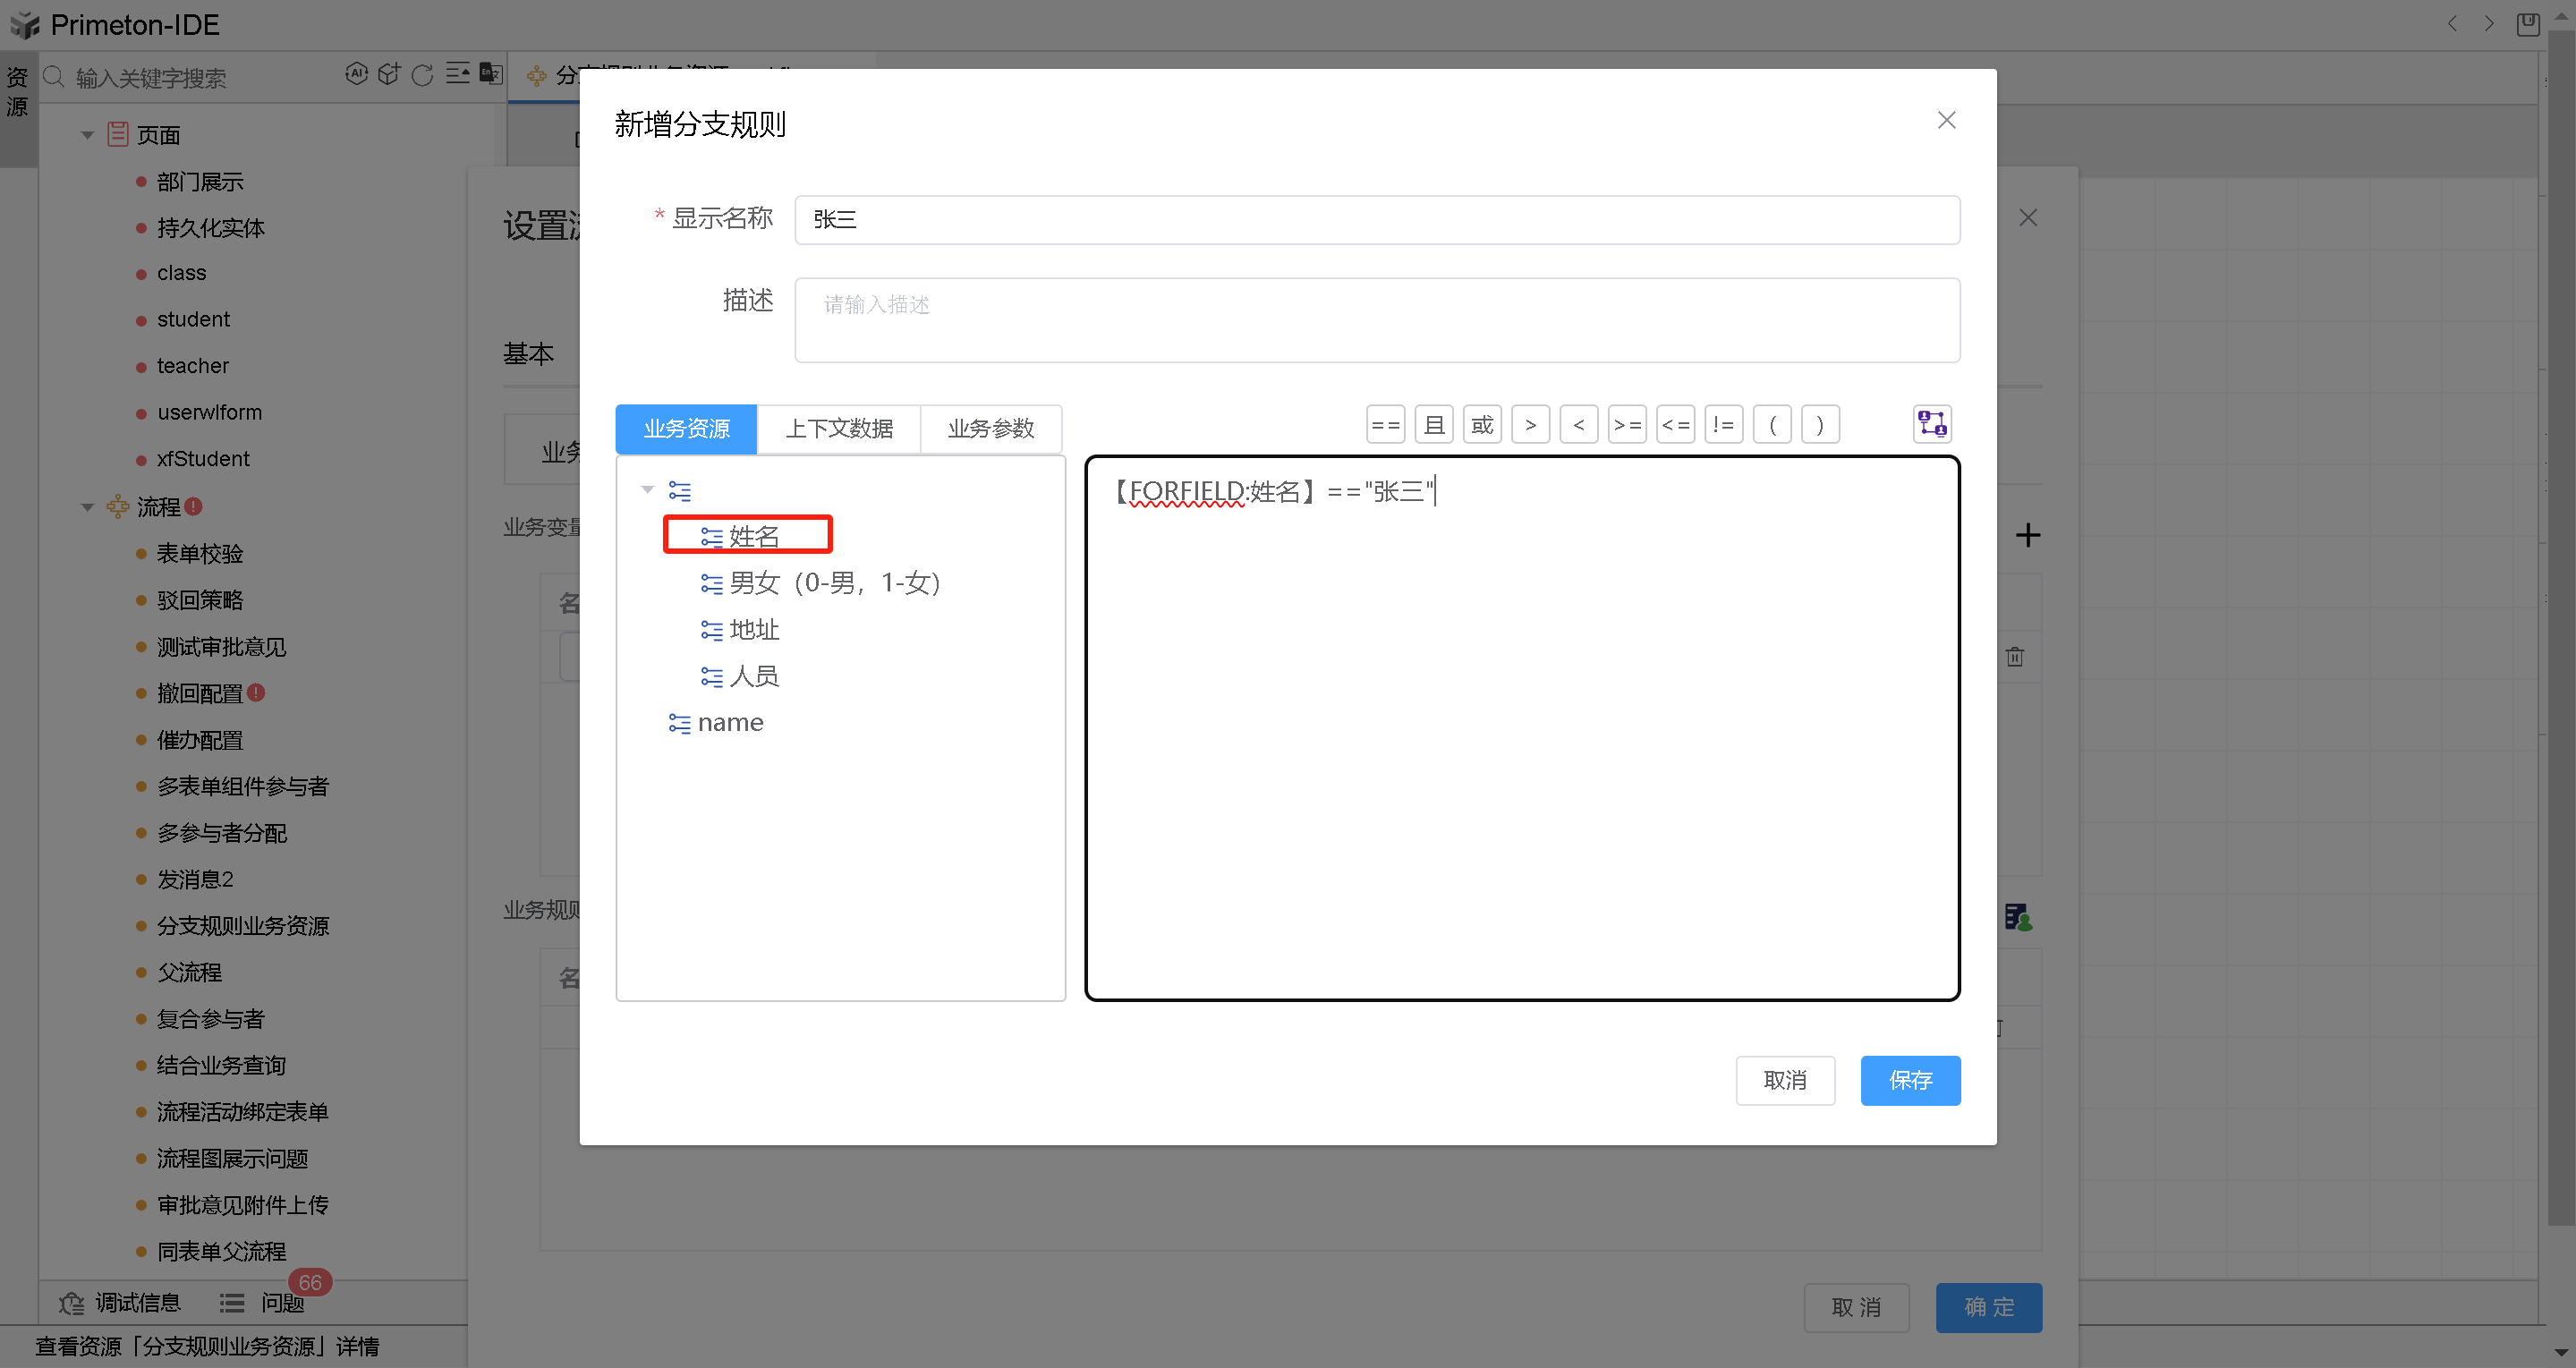Image resolution: width=2576 pixels, height=1368 pixels.
Task: Close the 新增分支规则 dialog
Action: 1946,121
